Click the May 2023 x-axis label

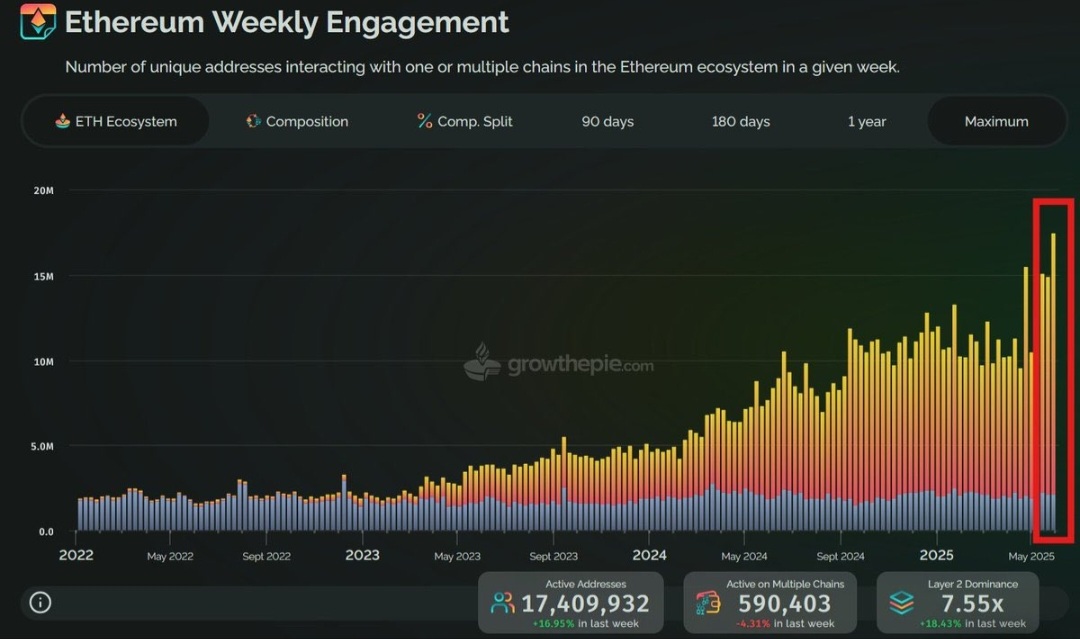pyautogui.click(x=457, y=556)
